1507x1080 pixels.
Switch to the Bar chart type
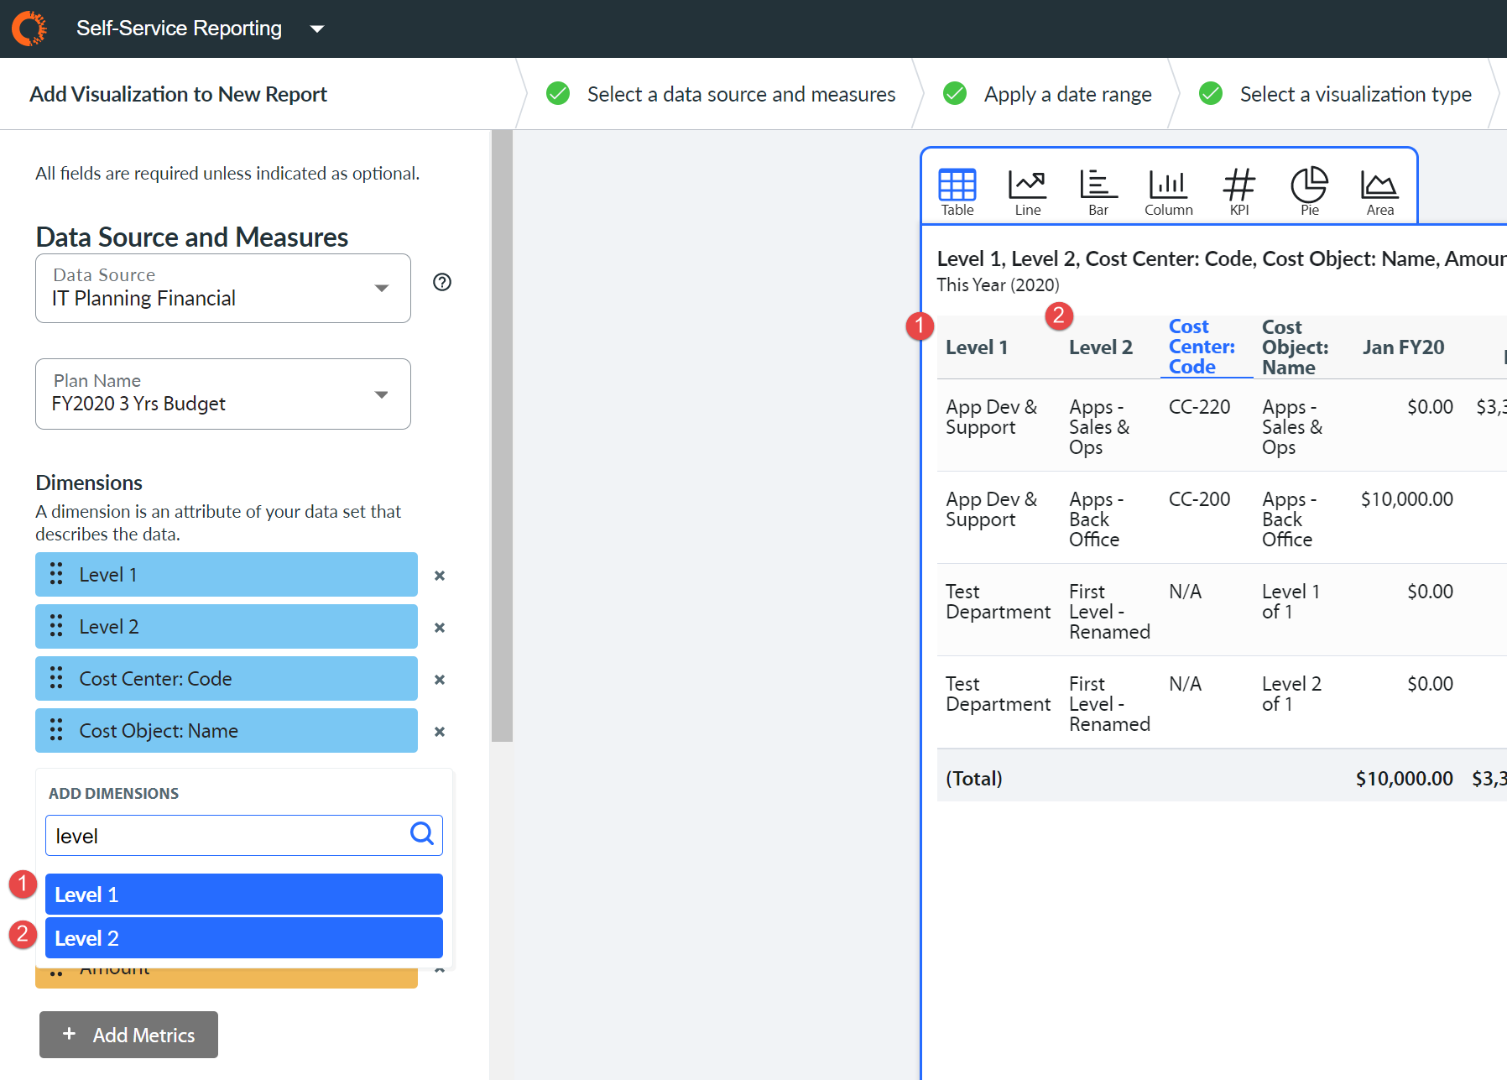pos(1098,191)
